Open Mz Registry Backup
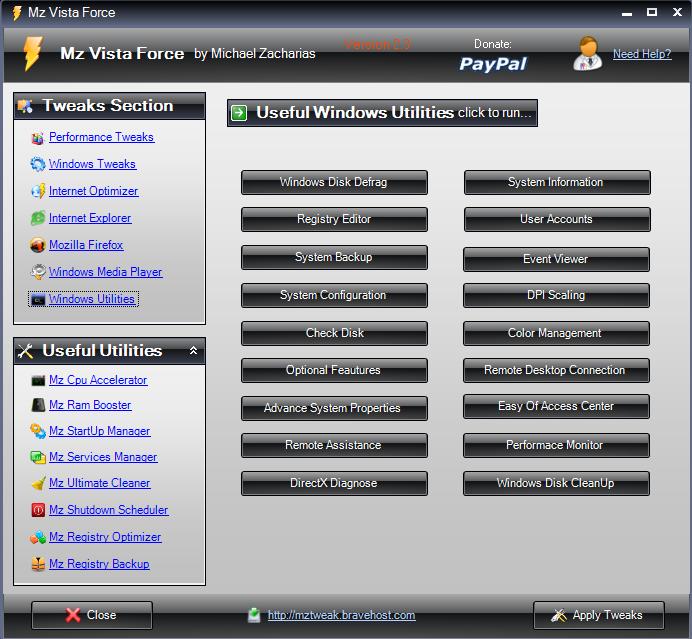692x639 pixels. (x=99, y=564)
